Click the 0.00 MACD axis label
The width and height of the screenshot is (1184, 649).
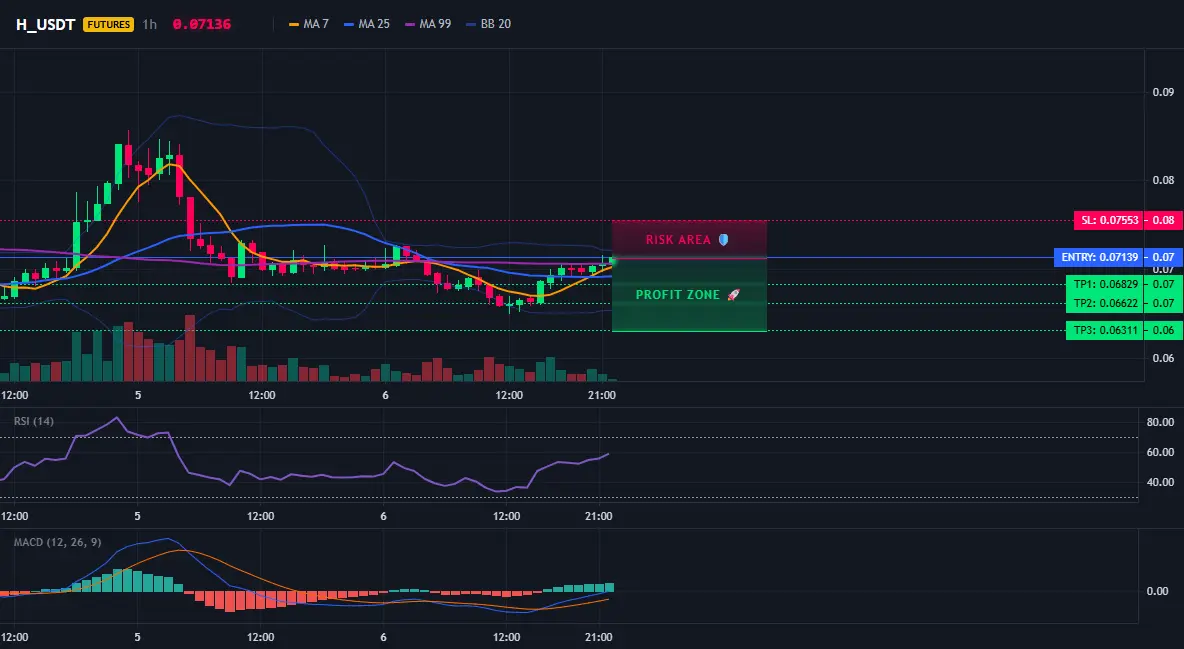click(x=1158, y=591)
